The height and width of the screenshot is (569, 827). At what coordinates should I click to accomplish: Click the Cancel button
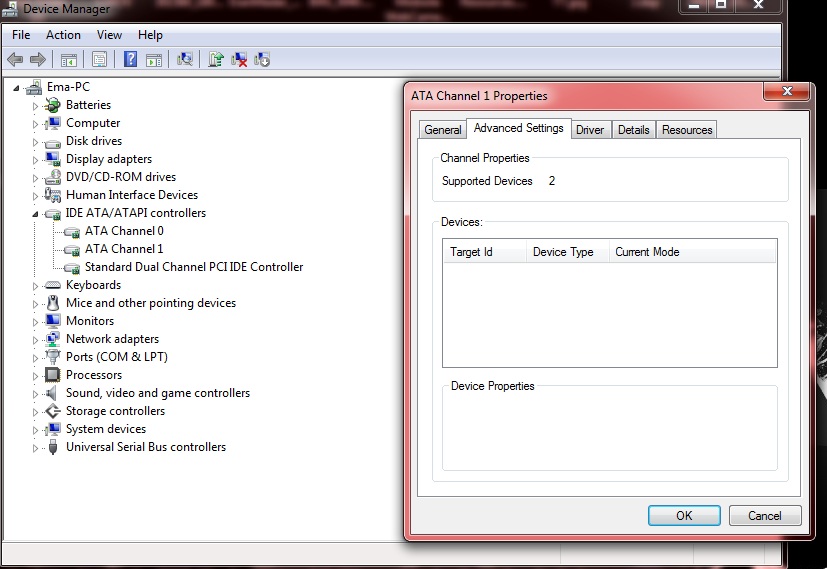point(764,516)
